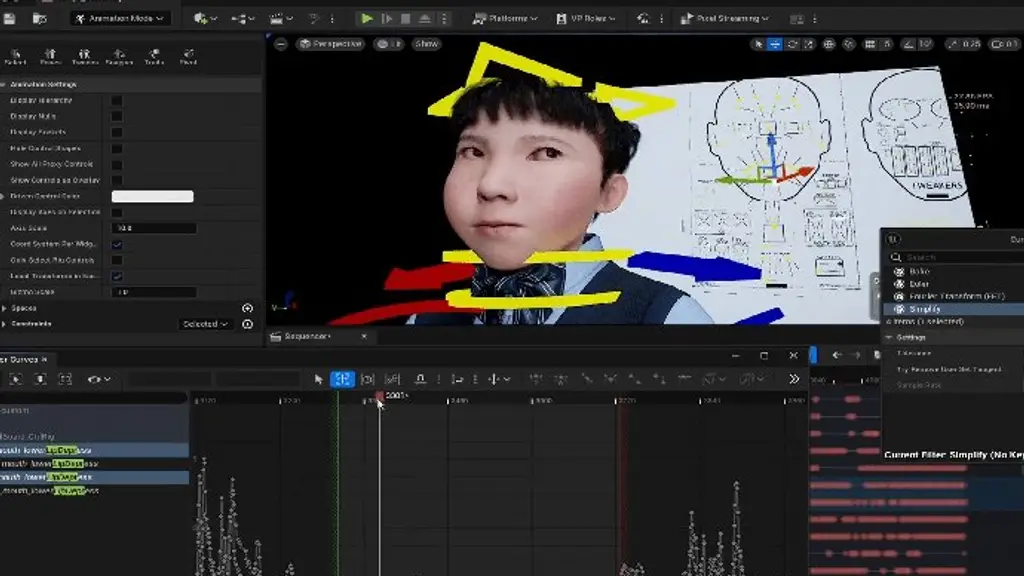The width and height of the screenshot is (1024, 576).
Task: Toggle the Display Nulls checkbox
Action: click(117, 116)
